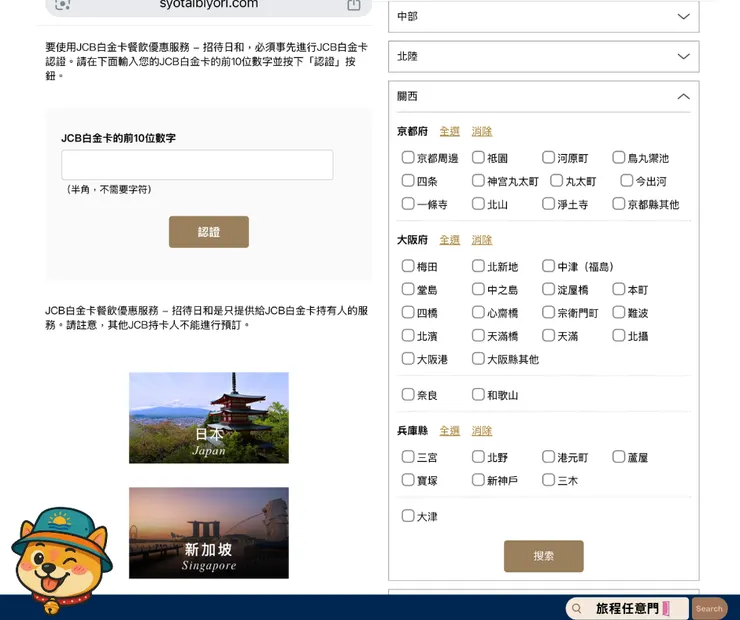Check the 堂島 checkbox
The height and width of the screenshot is (620, 740).
point(408,289)
